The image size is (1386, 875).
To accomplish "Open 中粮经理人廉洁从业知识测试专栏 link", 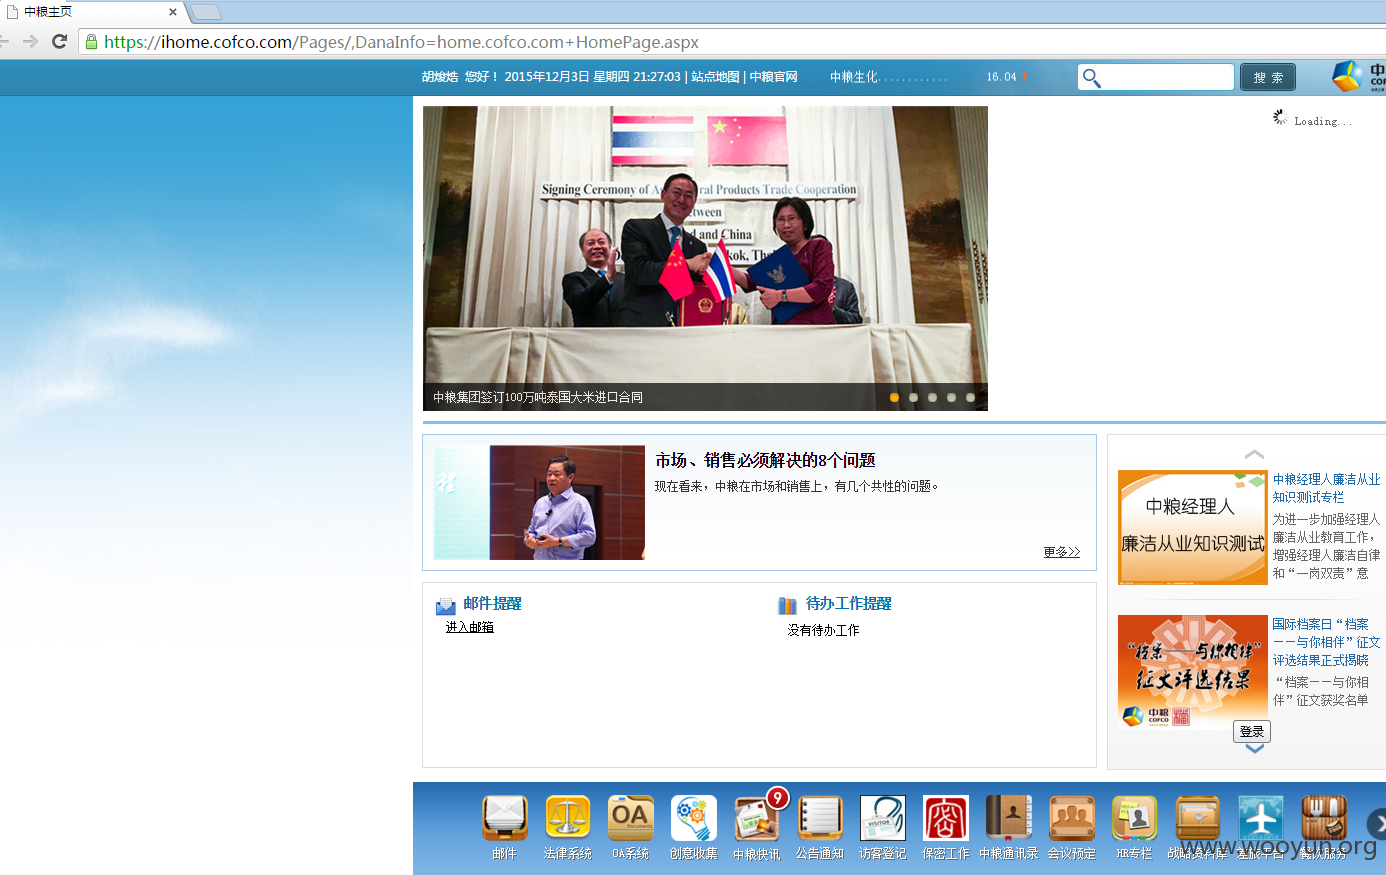I will [1326, 488].
